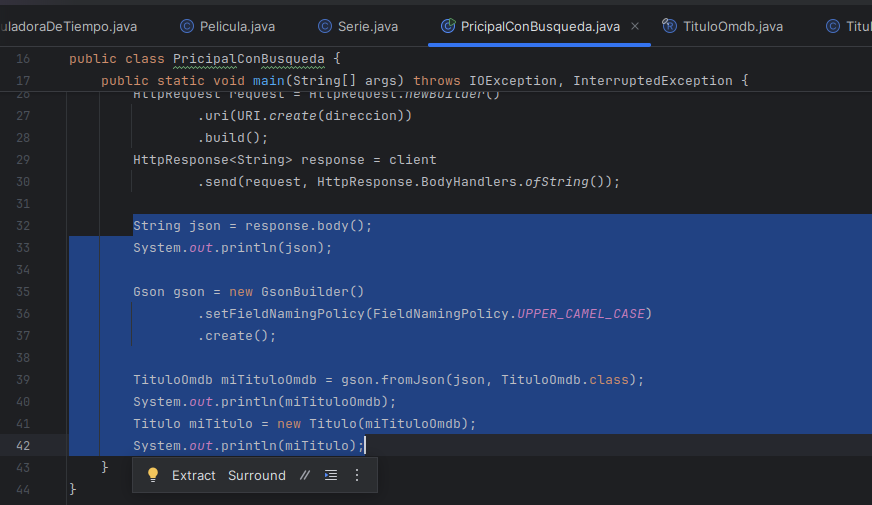
Task: Click 'new Titulo(miTituloOmdb)' on line 41
Action: pyautogui.click(x=373, y=424)
